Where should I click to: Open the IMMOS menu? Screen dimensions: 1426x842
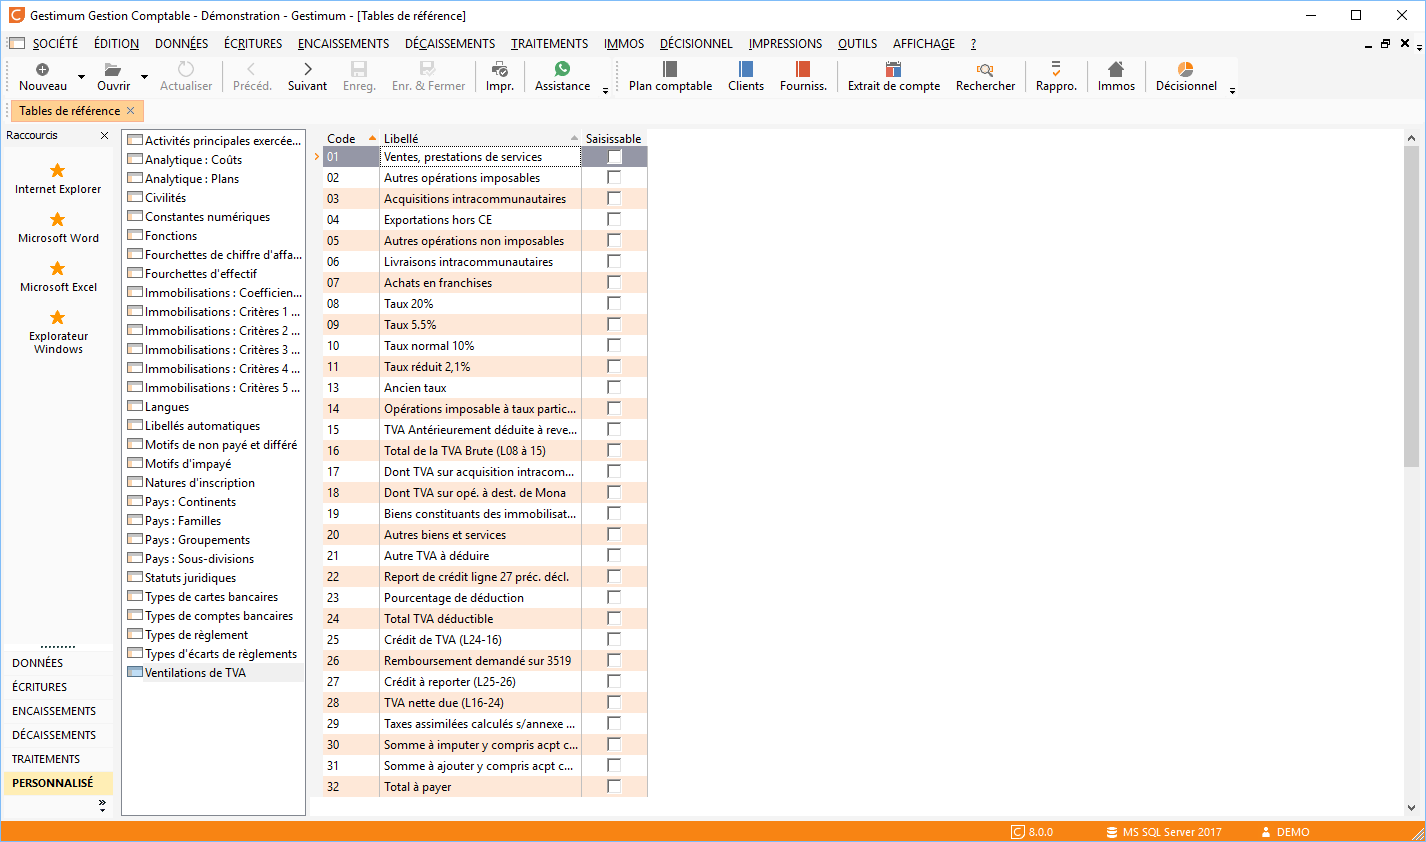624,44
